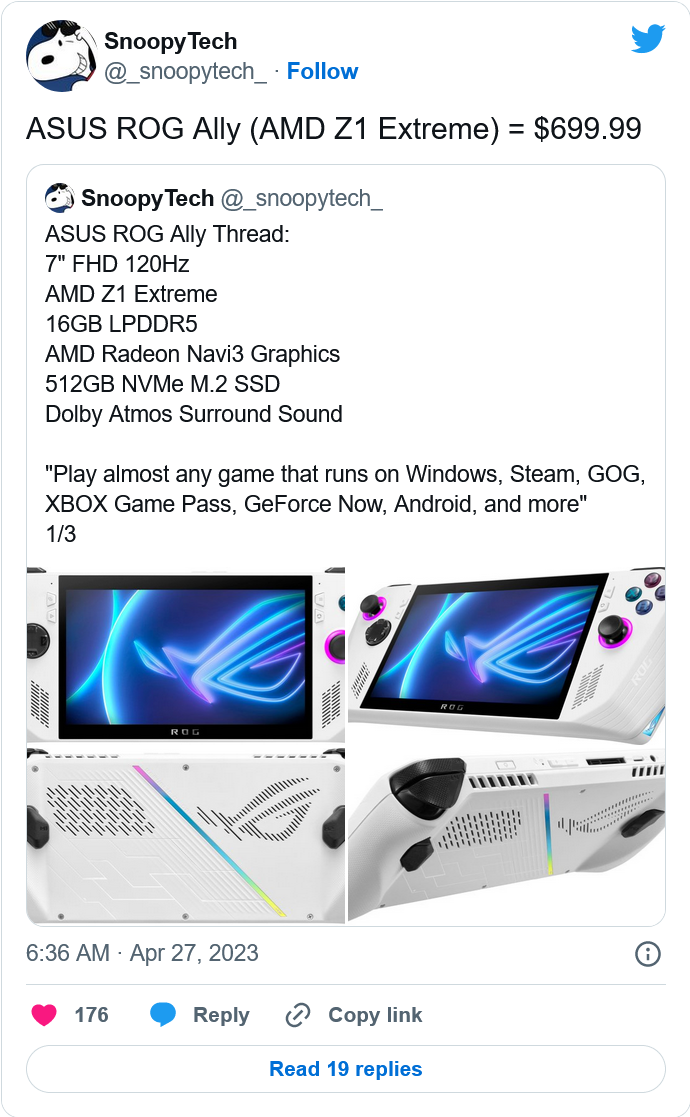This screenshot has height=1117, width=690.
Task: Click the quoted tweet author SnoopyTech name
Action: coord(147,198)
